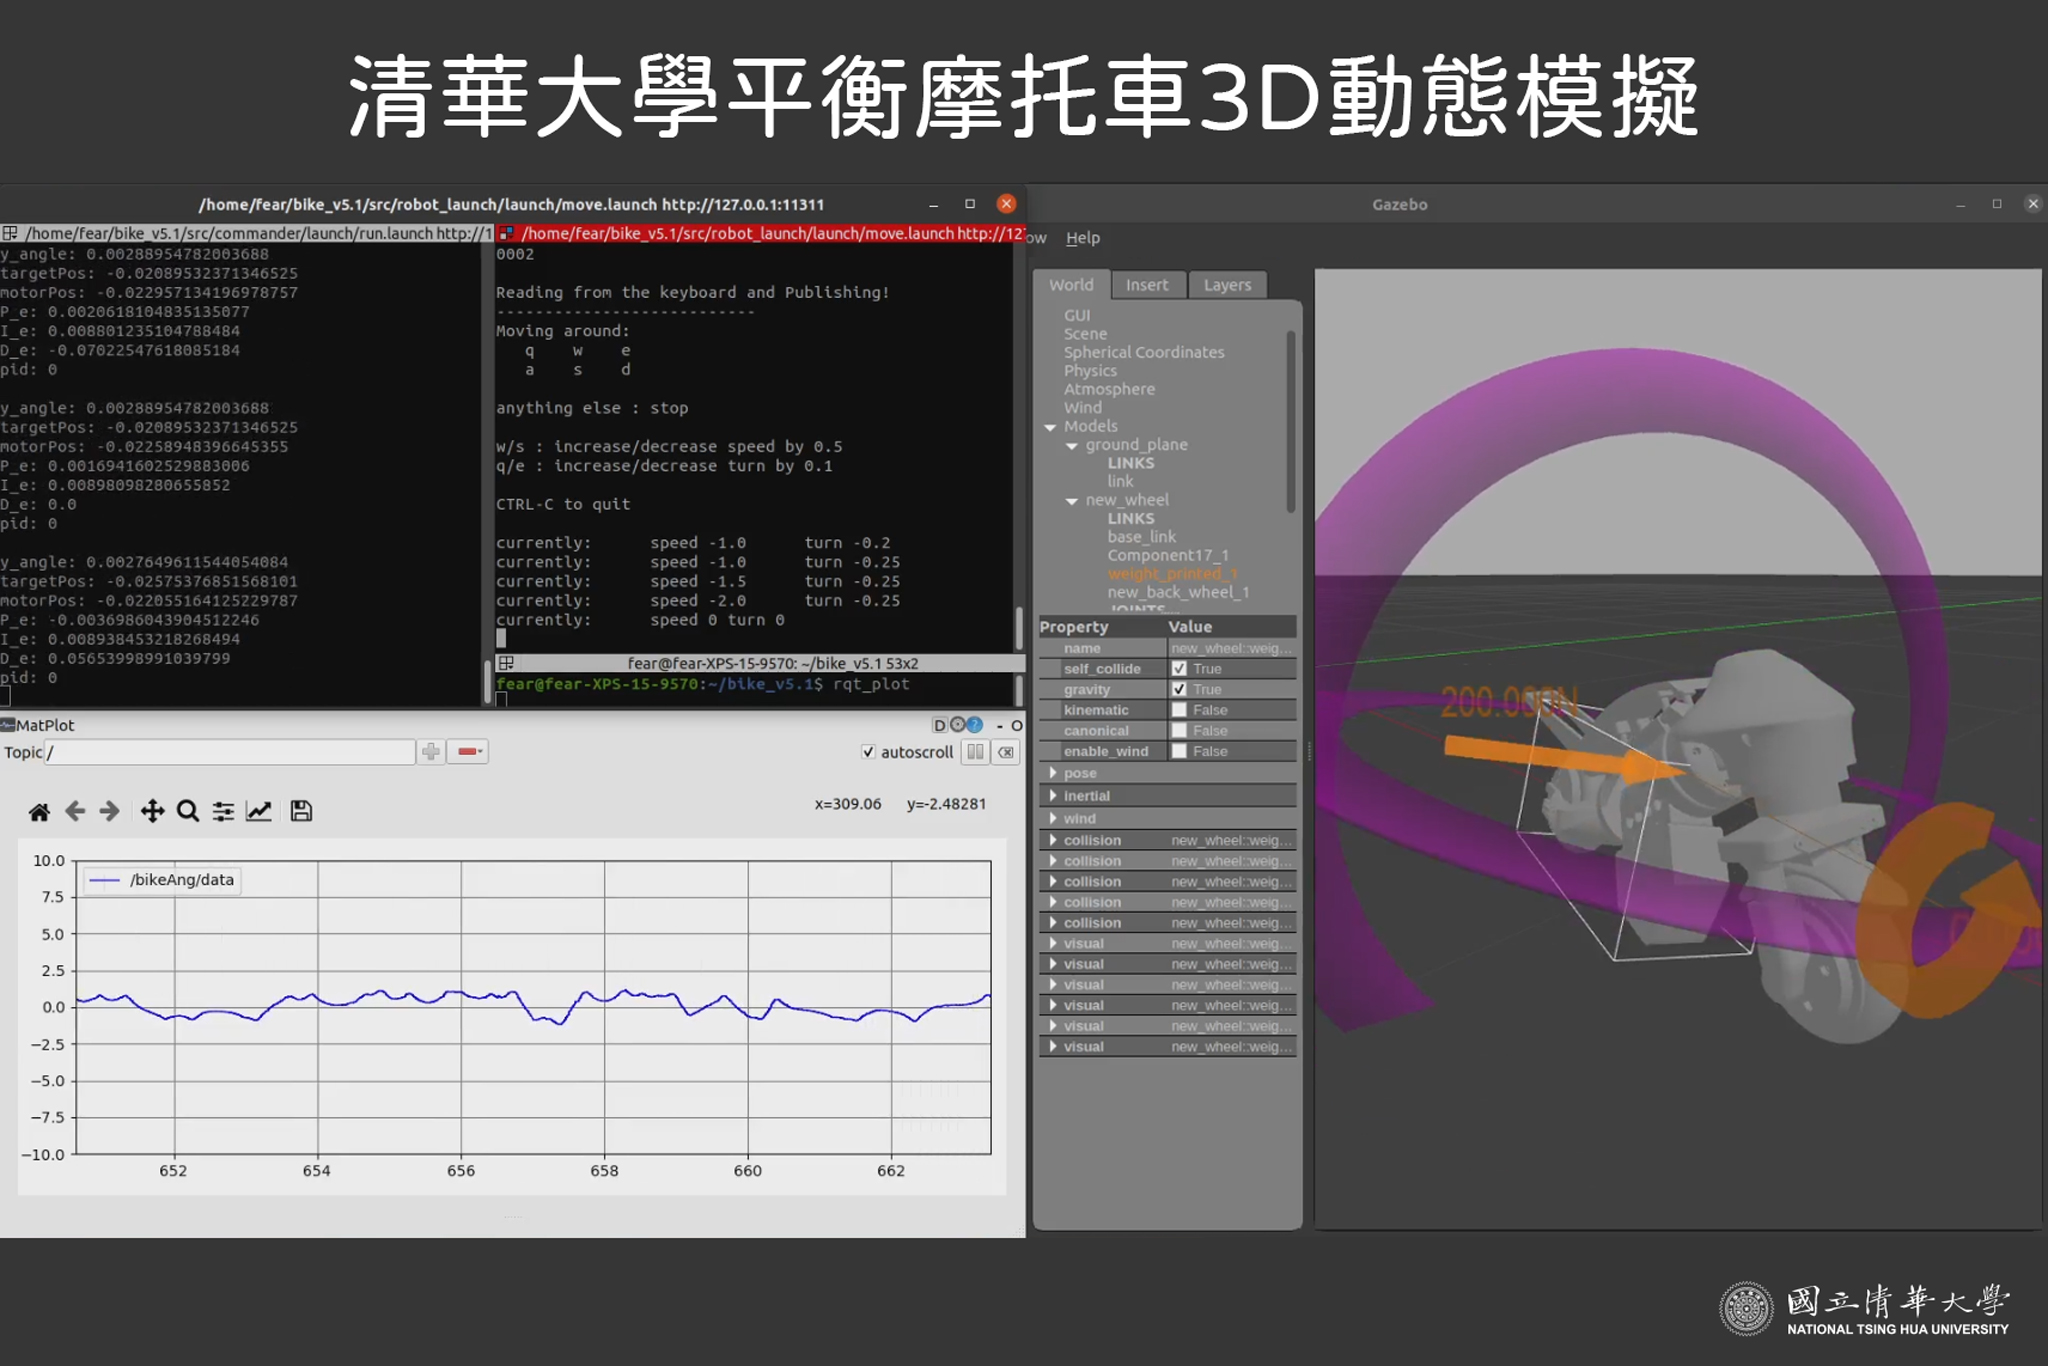2048x1366 pixels.
Task: Click the clear plot icon
Action: click(x=1006, y=752)
